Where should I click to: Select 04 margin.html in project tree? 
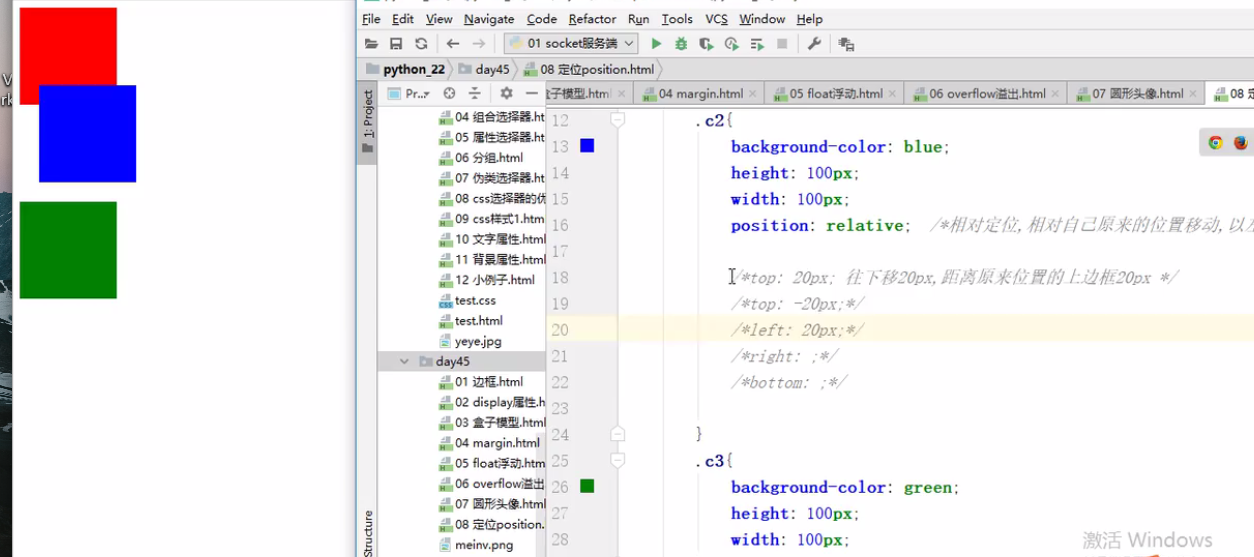[x=489, y=443]
